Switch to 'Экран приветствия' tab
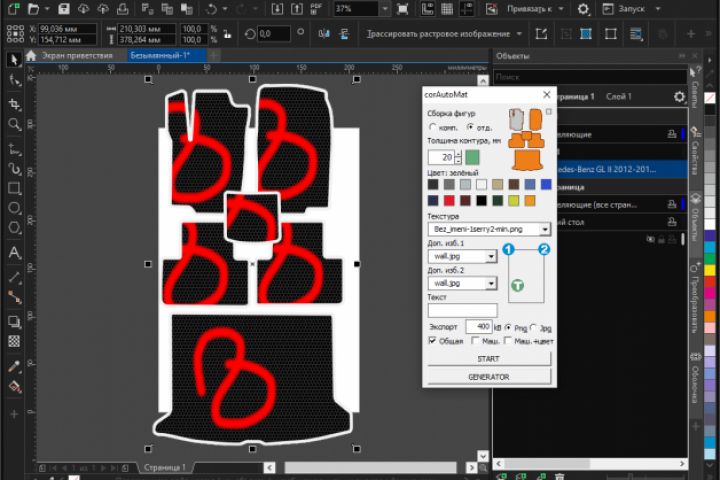This screenshot has width=720, height=480. (x=75, y=55)
